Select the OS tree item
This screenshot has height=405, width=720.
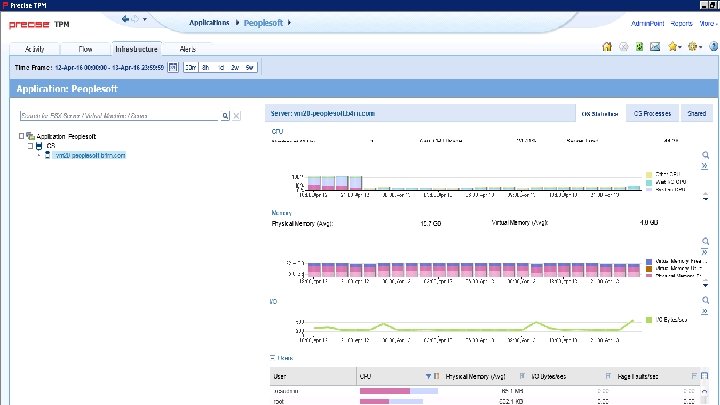pos(51,146)
